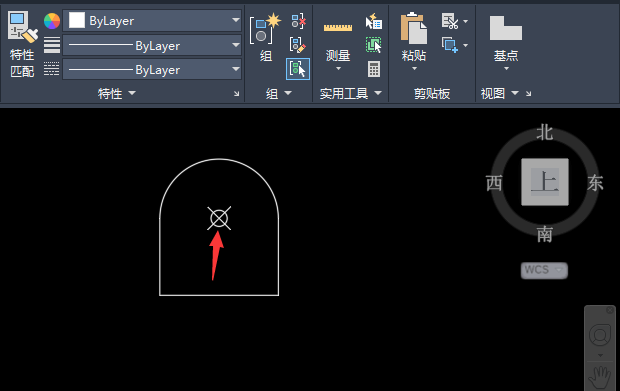
Task: Open the View panel dialog launcher arrow
Action: click(x=529, y=94)
